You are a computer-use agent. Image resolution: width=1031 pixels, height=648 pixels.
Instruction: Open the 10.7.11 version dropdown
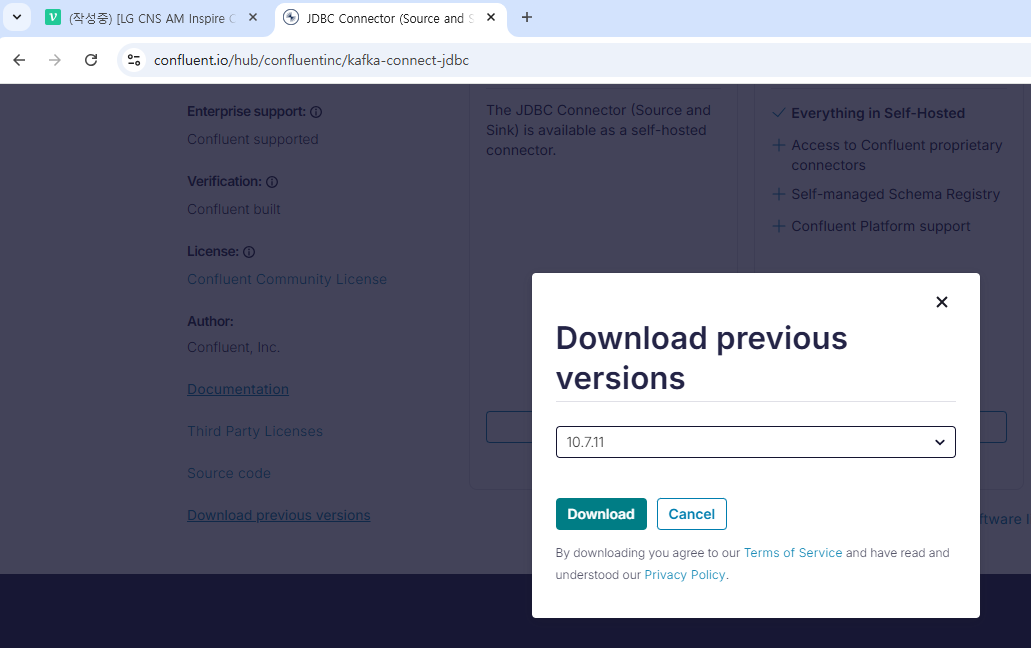tap(755, 442)
